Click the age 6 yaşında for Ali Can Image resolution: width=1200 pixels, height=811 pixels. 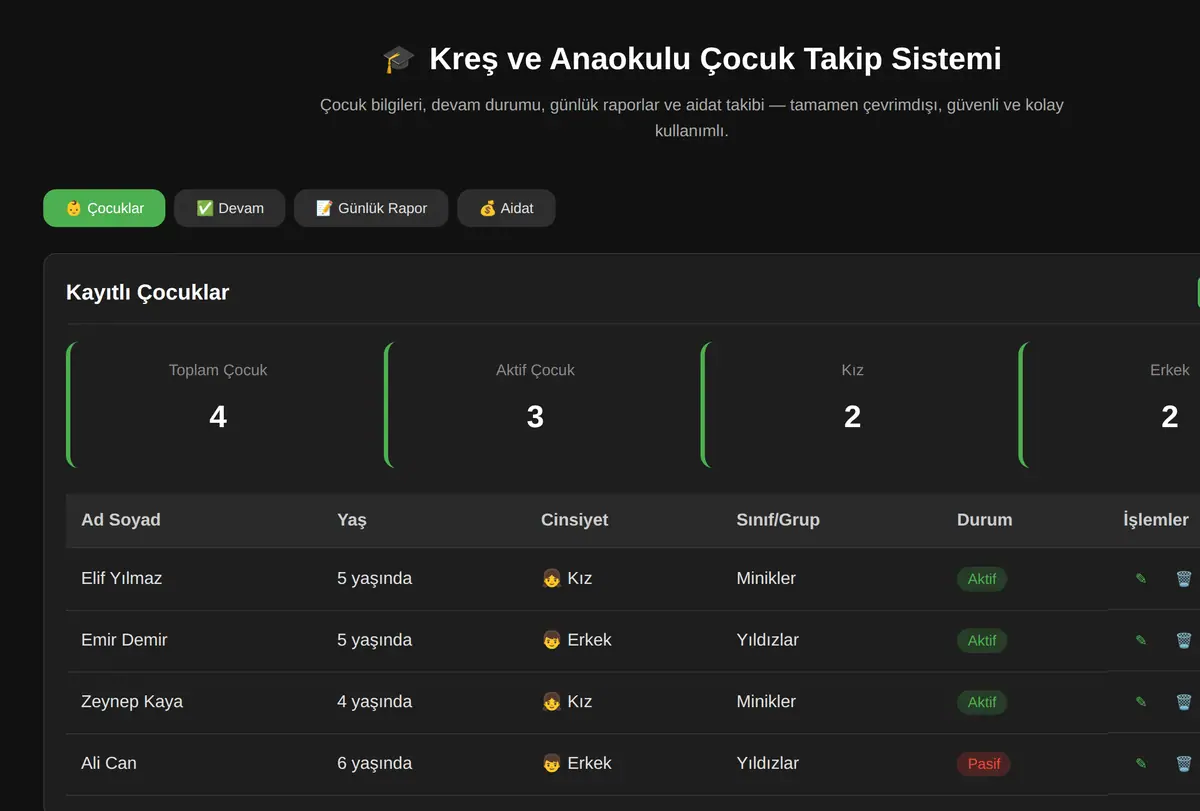pyautogui.click(x=375, y=763)
